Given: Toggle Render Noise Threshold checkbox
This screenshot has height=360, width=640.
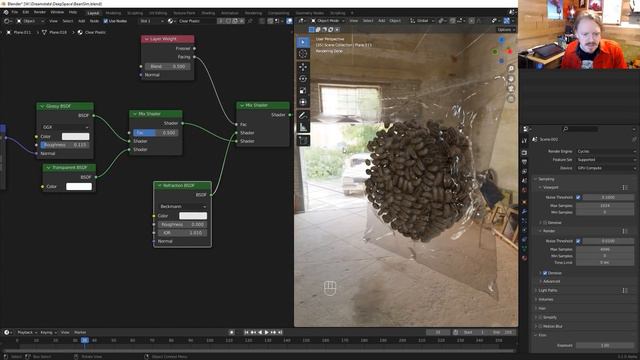Looking at the screenshot, I should (x=578, y=241).
